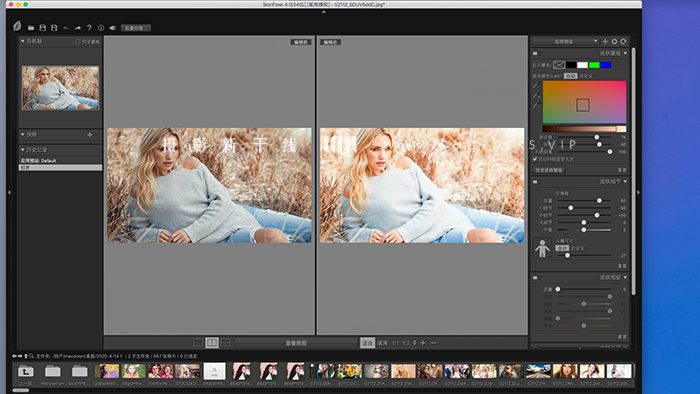Disable mask display with crossed-box option
The height and width of the screenshot is (394, 700).
(x=558, y=65)
